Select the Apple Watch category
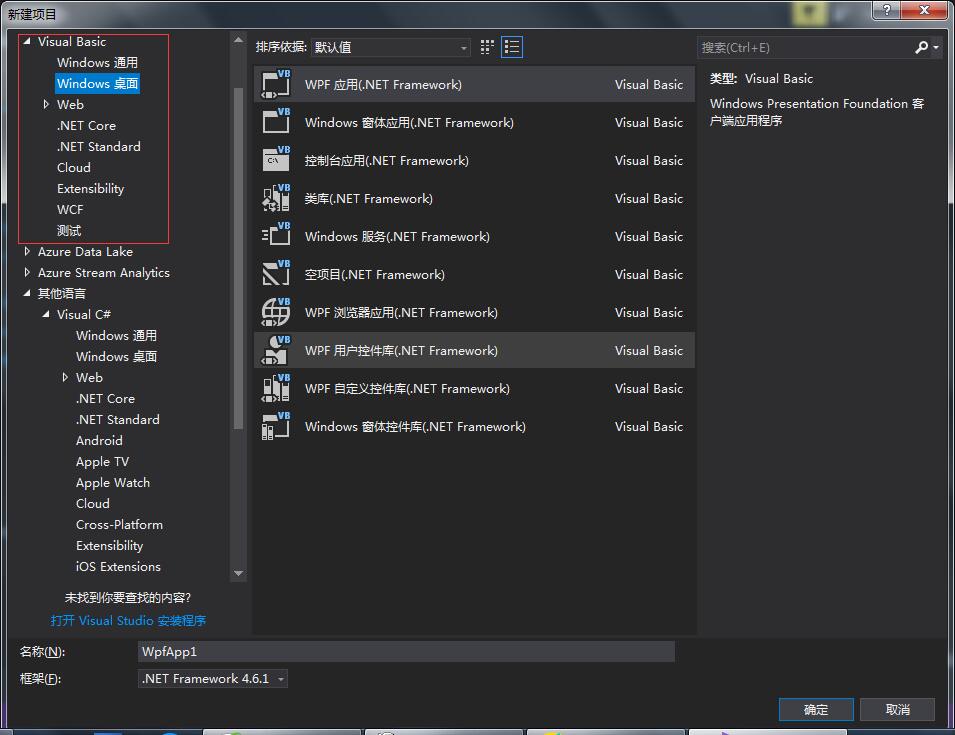 [113, 482]
